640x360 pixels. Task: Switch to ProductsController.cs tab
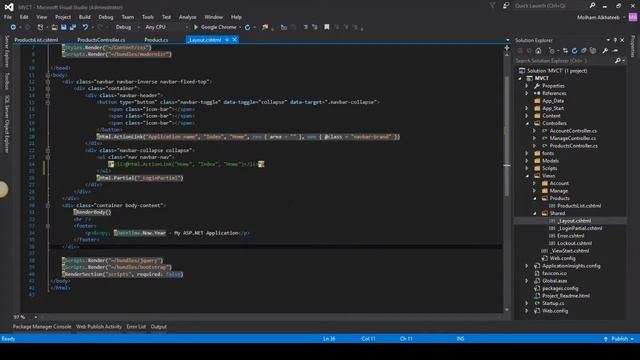click(101, 40)
